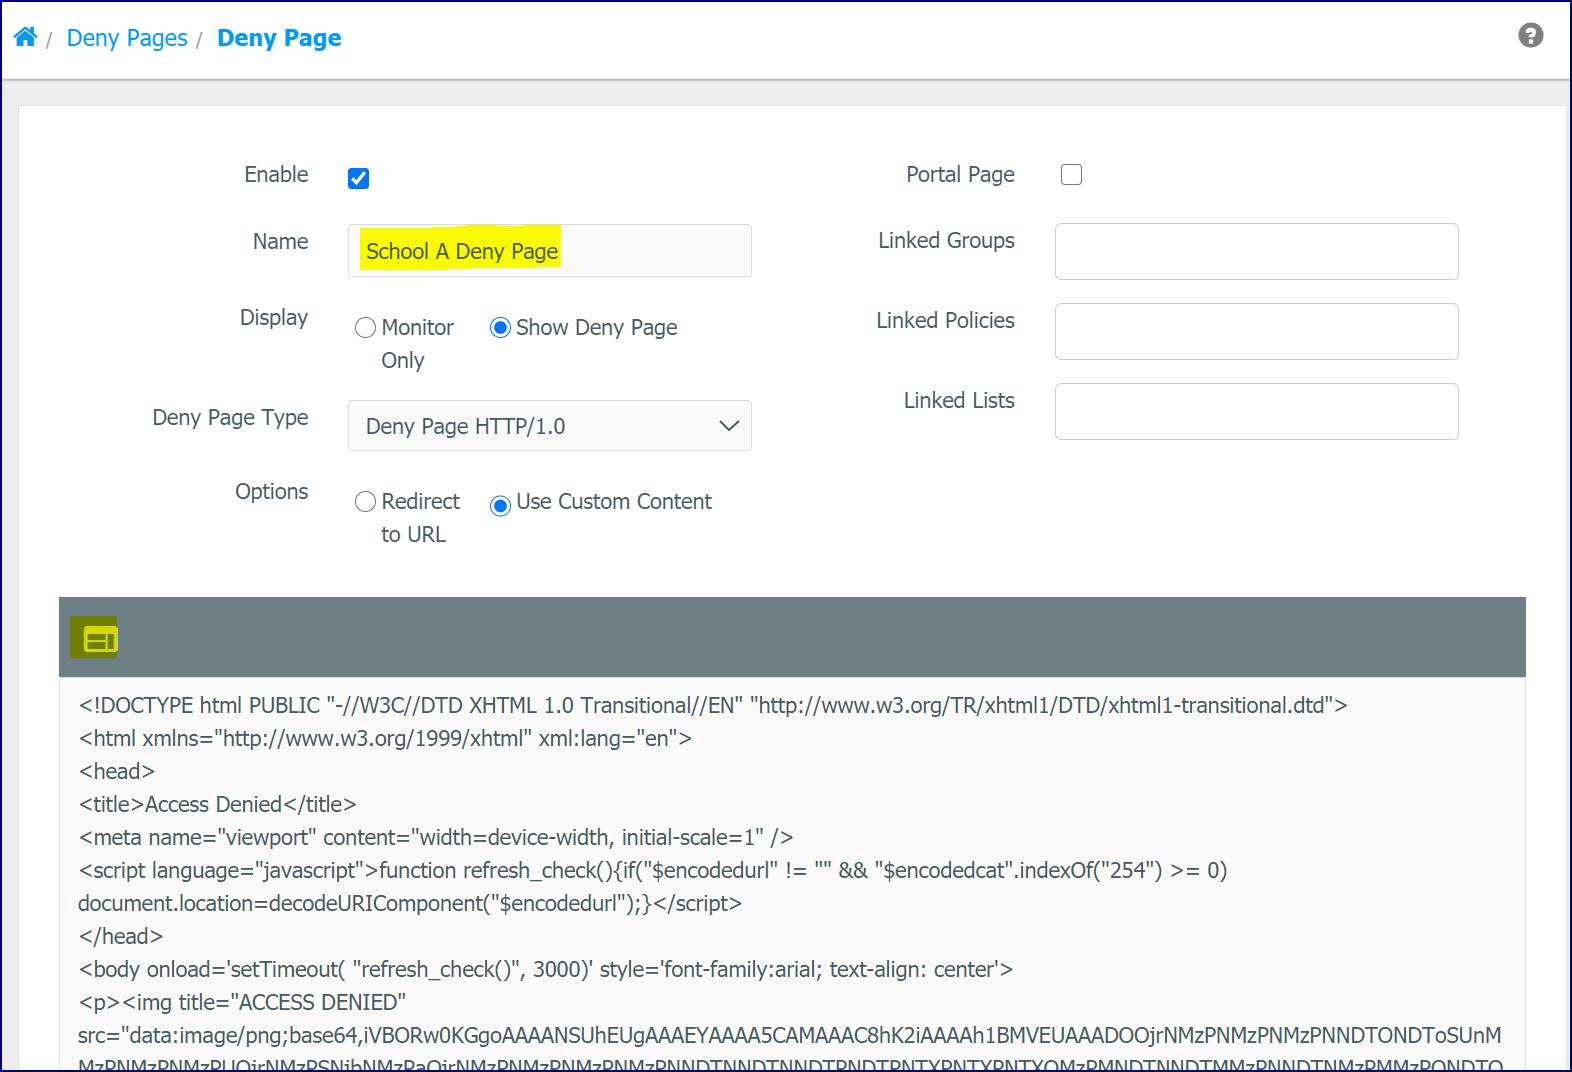Go to the home icon in breadcrumb
The image size is (1572, 1072).
click(25, 37)
